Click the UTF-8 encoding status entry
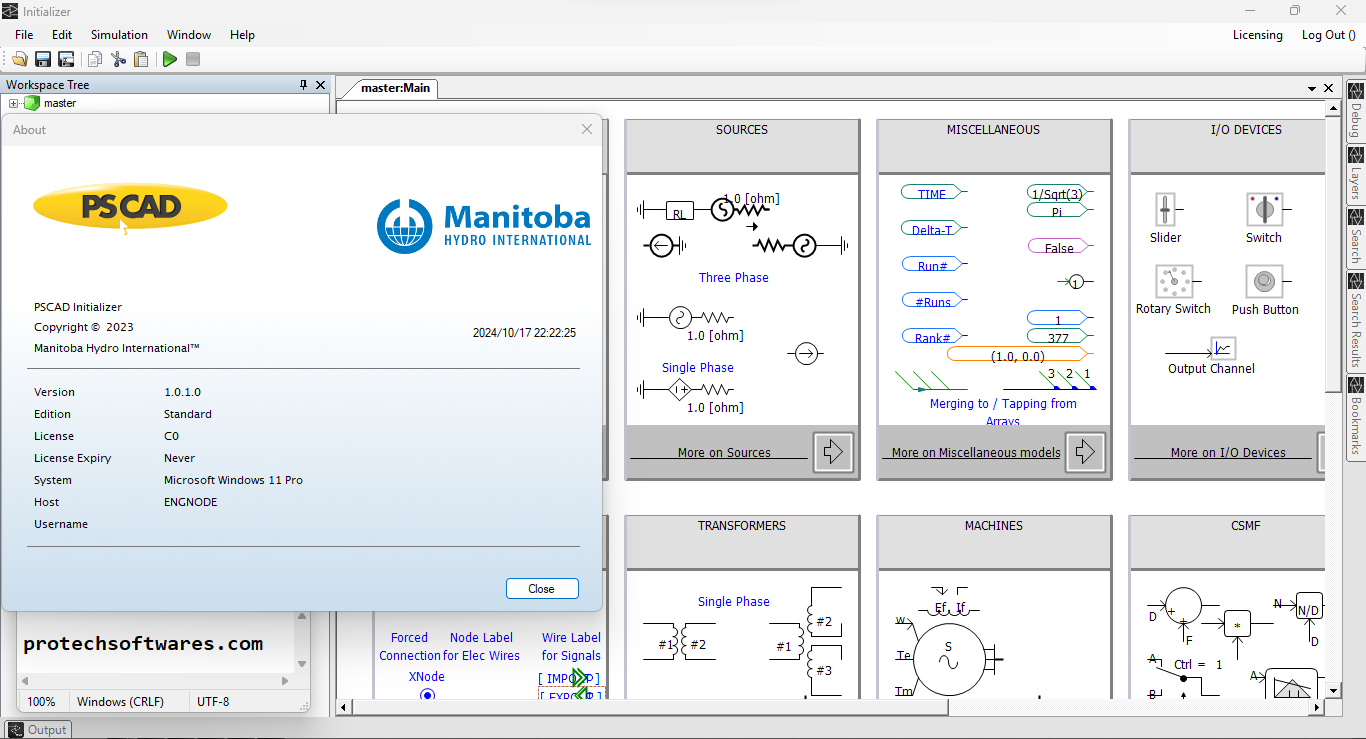 point(213,702)
